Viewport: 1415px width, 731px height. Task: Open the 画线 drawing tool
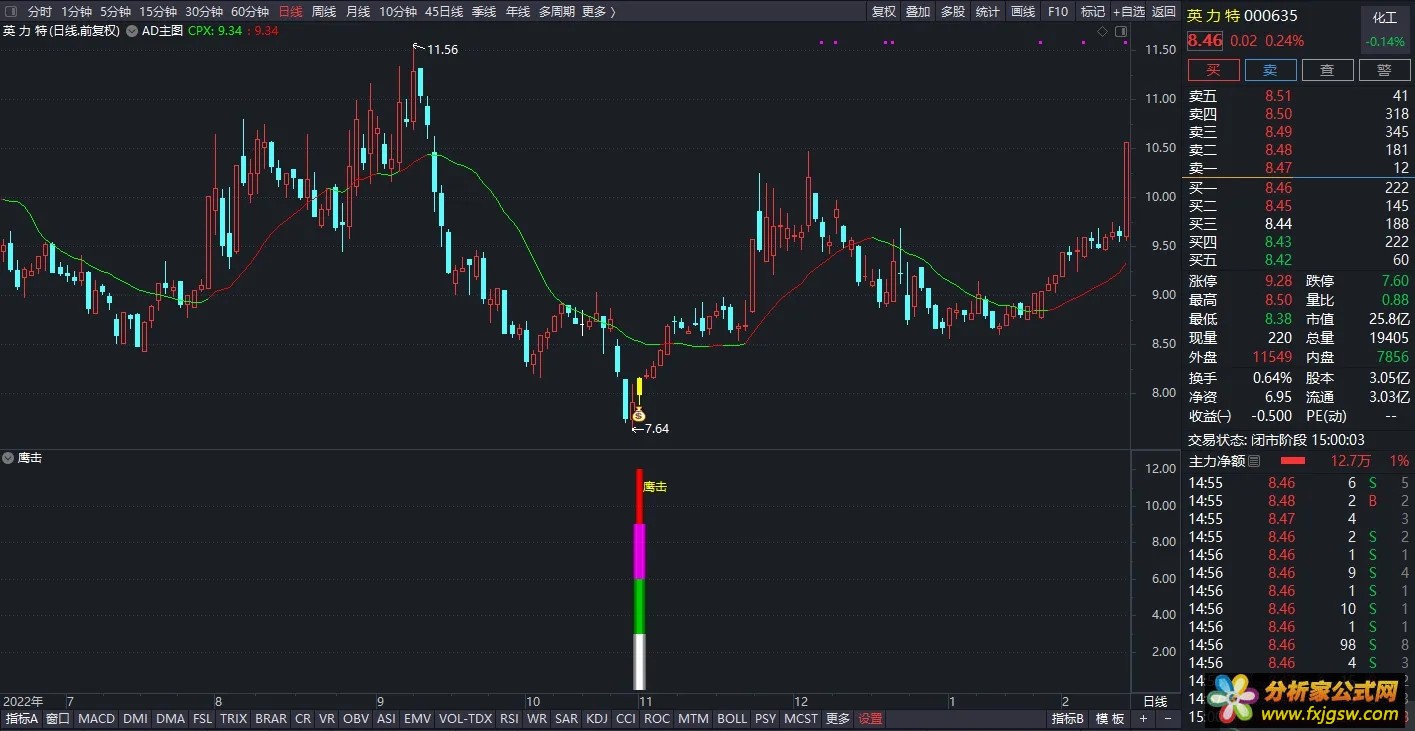coord(1023,12)
